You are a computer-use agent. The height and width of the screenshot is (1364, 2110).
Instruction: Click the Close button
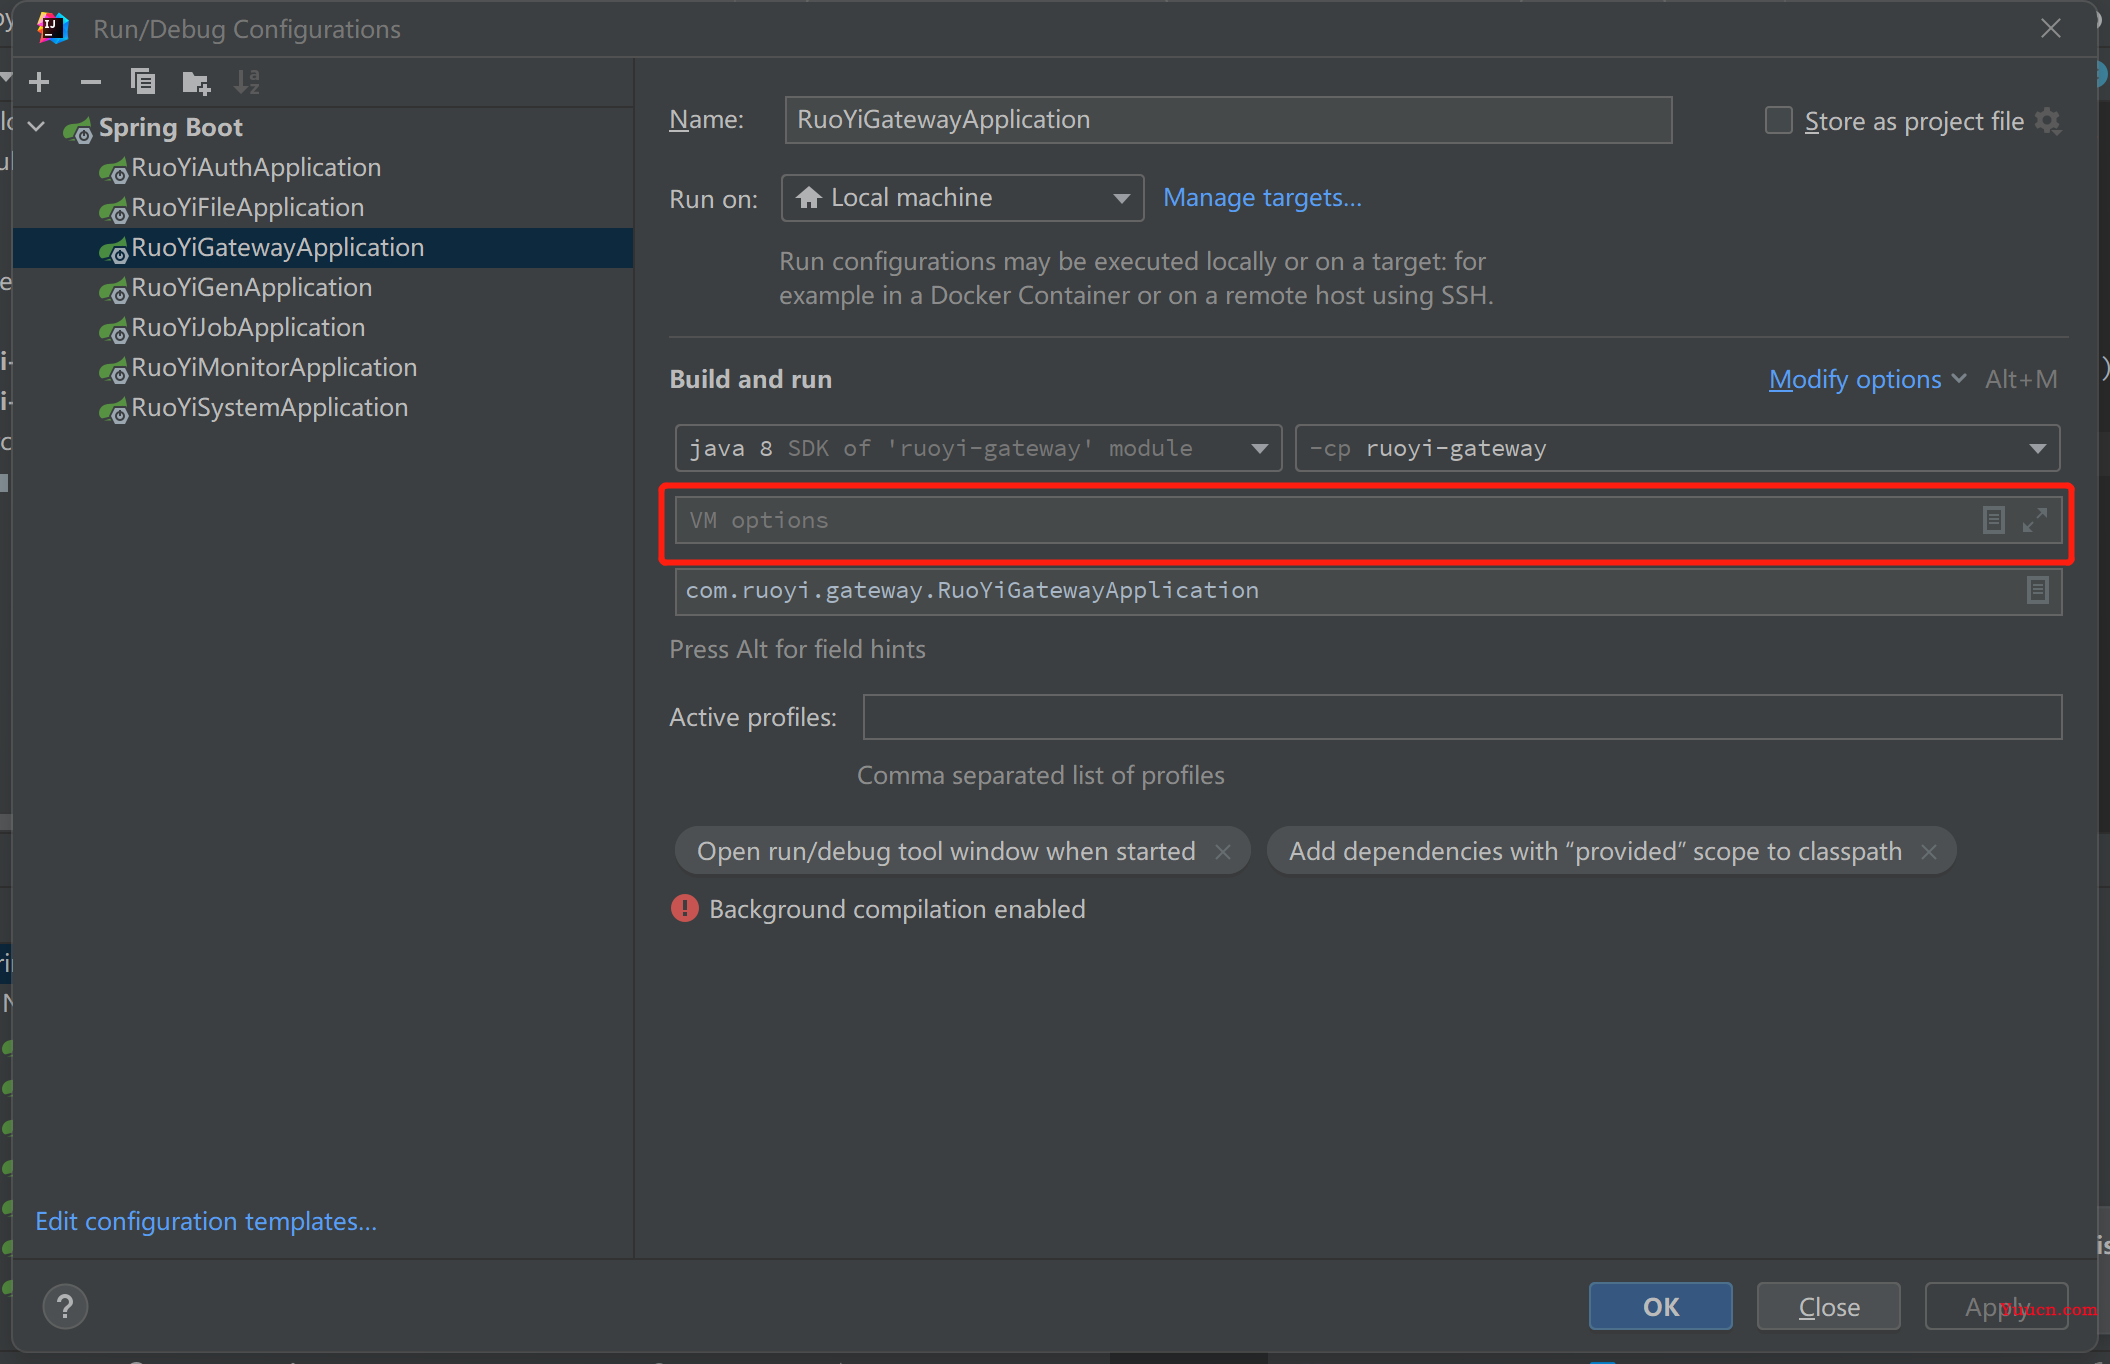point(1829,1306)
